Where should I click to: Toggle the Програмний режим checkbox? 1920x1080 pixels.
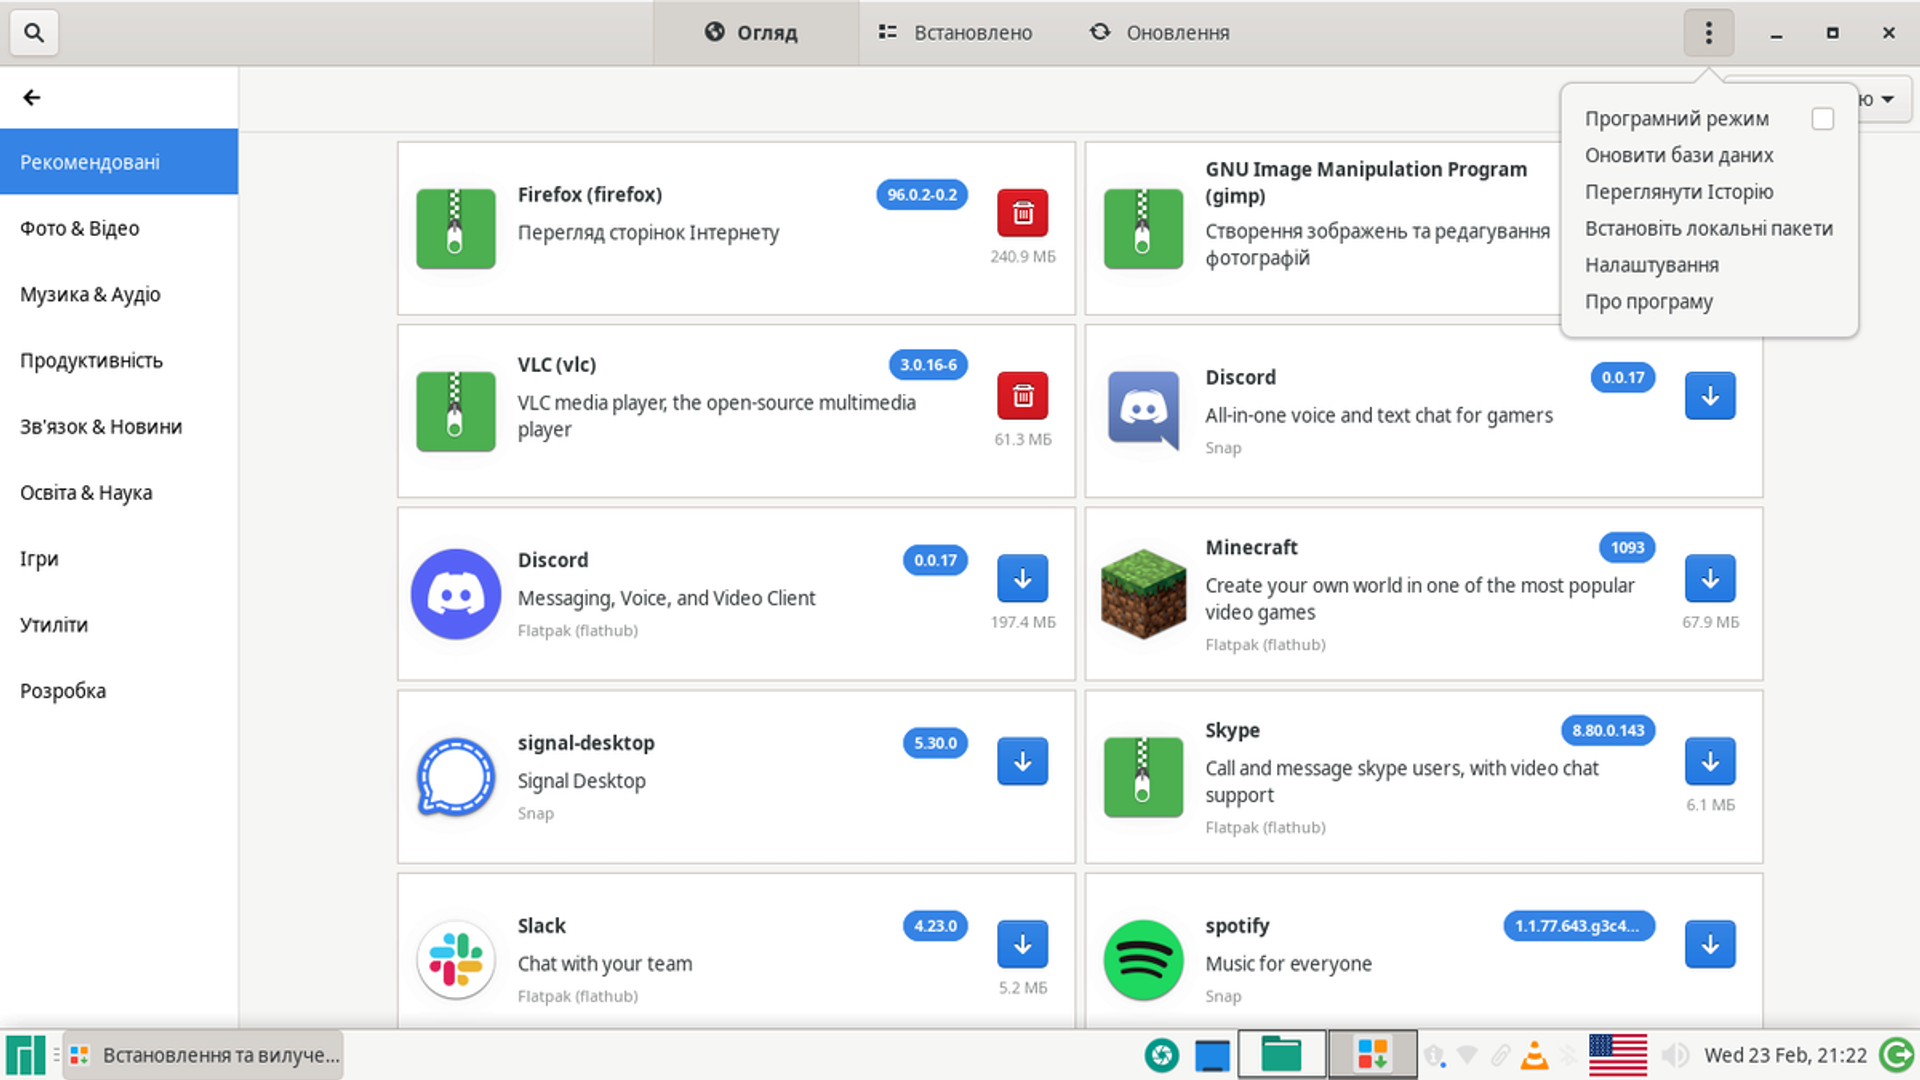1822,119
